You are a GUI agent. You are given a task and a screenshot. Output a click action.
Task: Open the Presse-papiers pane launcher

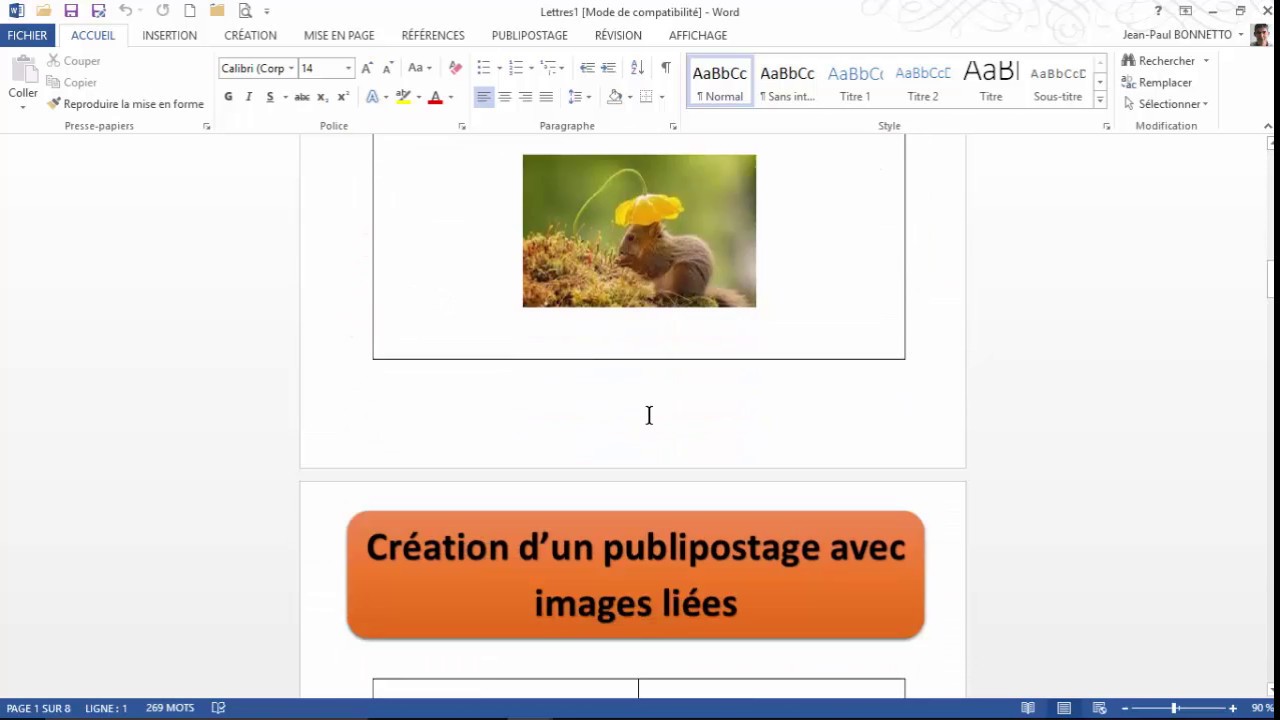tap(207, 127)
